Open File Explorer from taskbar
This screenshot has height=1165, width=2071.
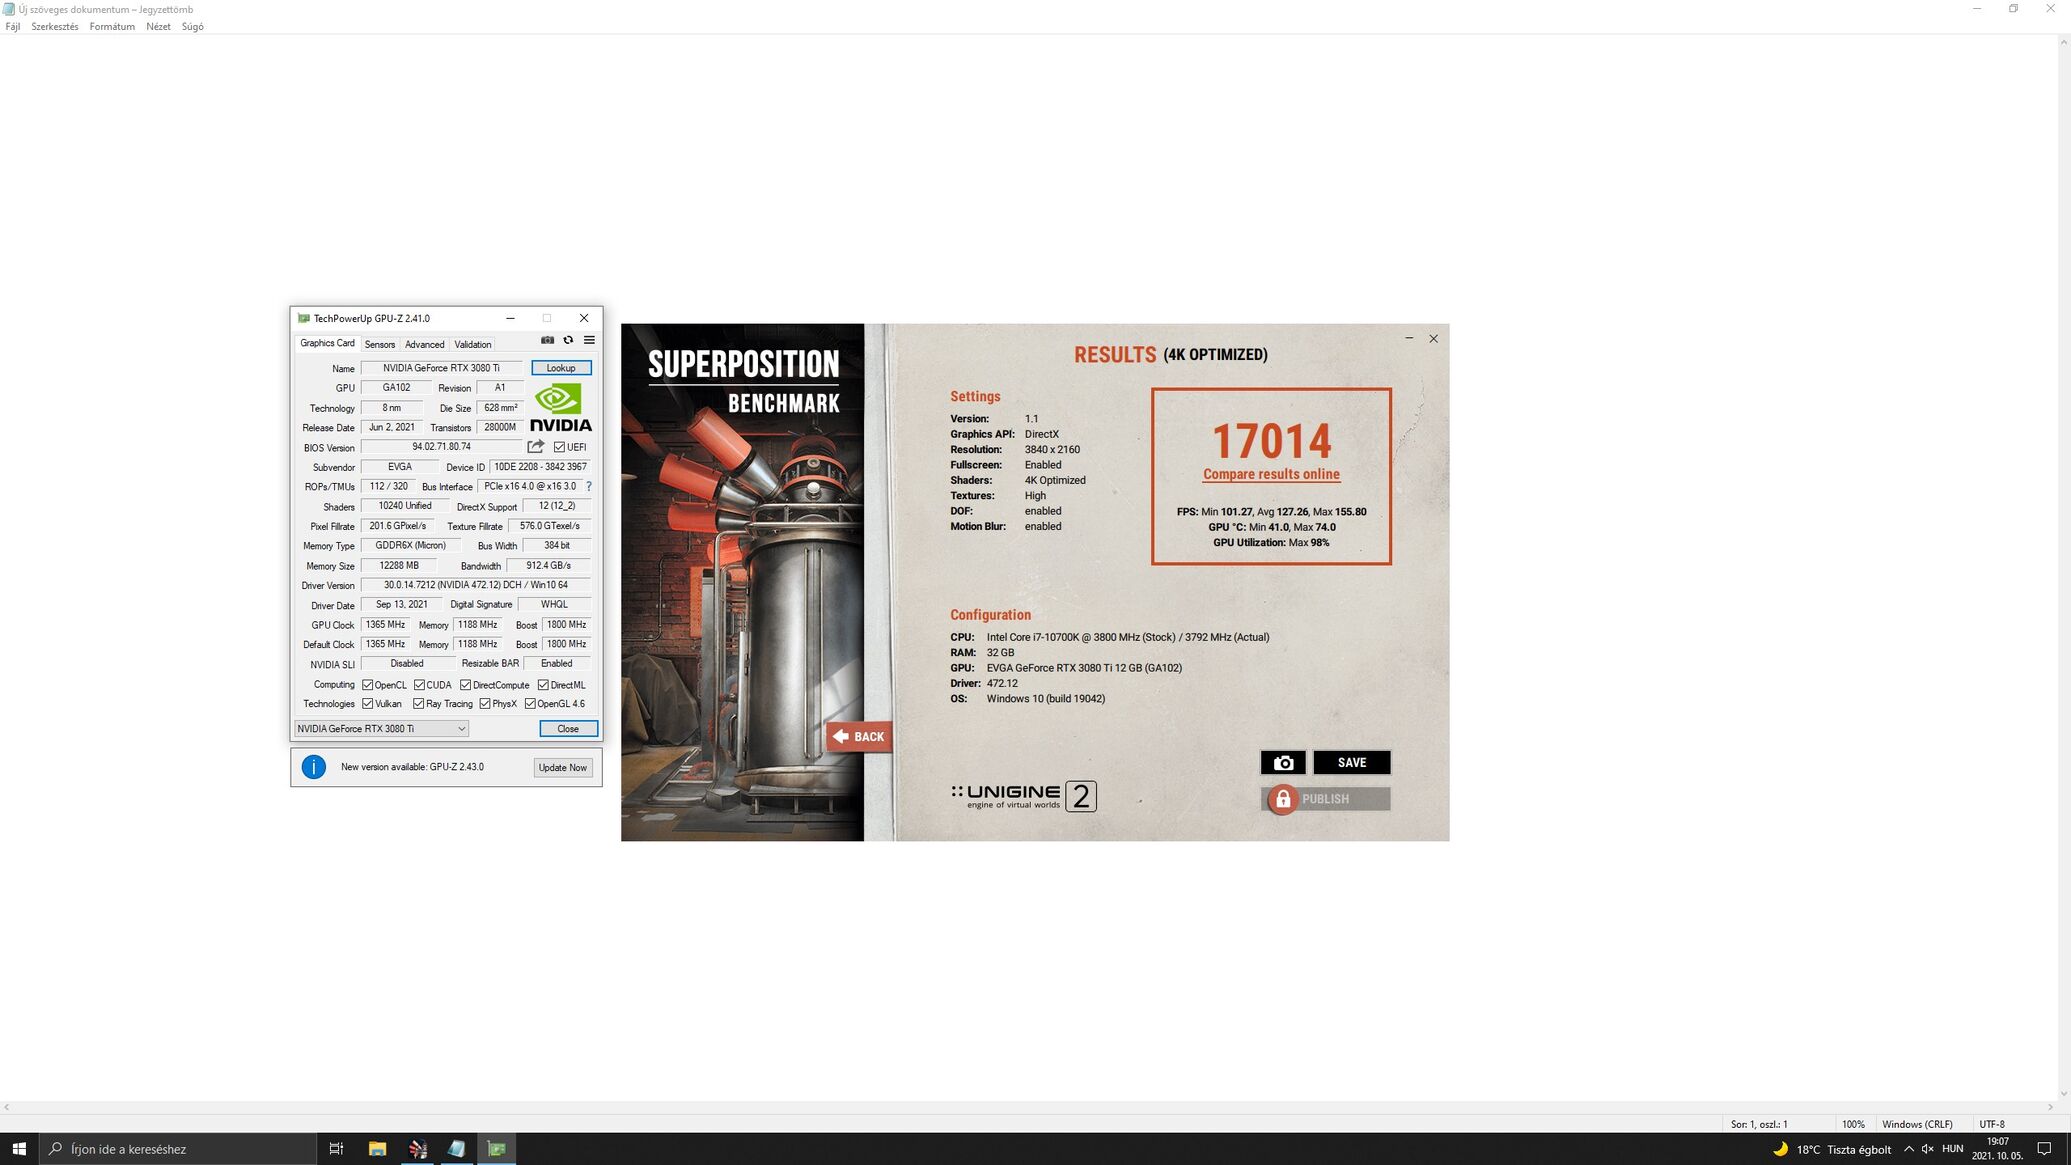tap(377, 1149)
